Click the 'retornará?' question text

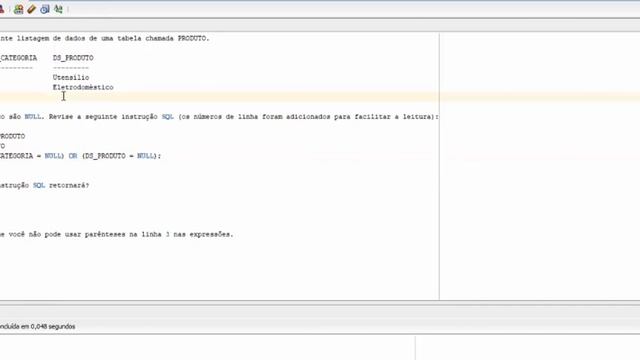[x=69, y=185]
